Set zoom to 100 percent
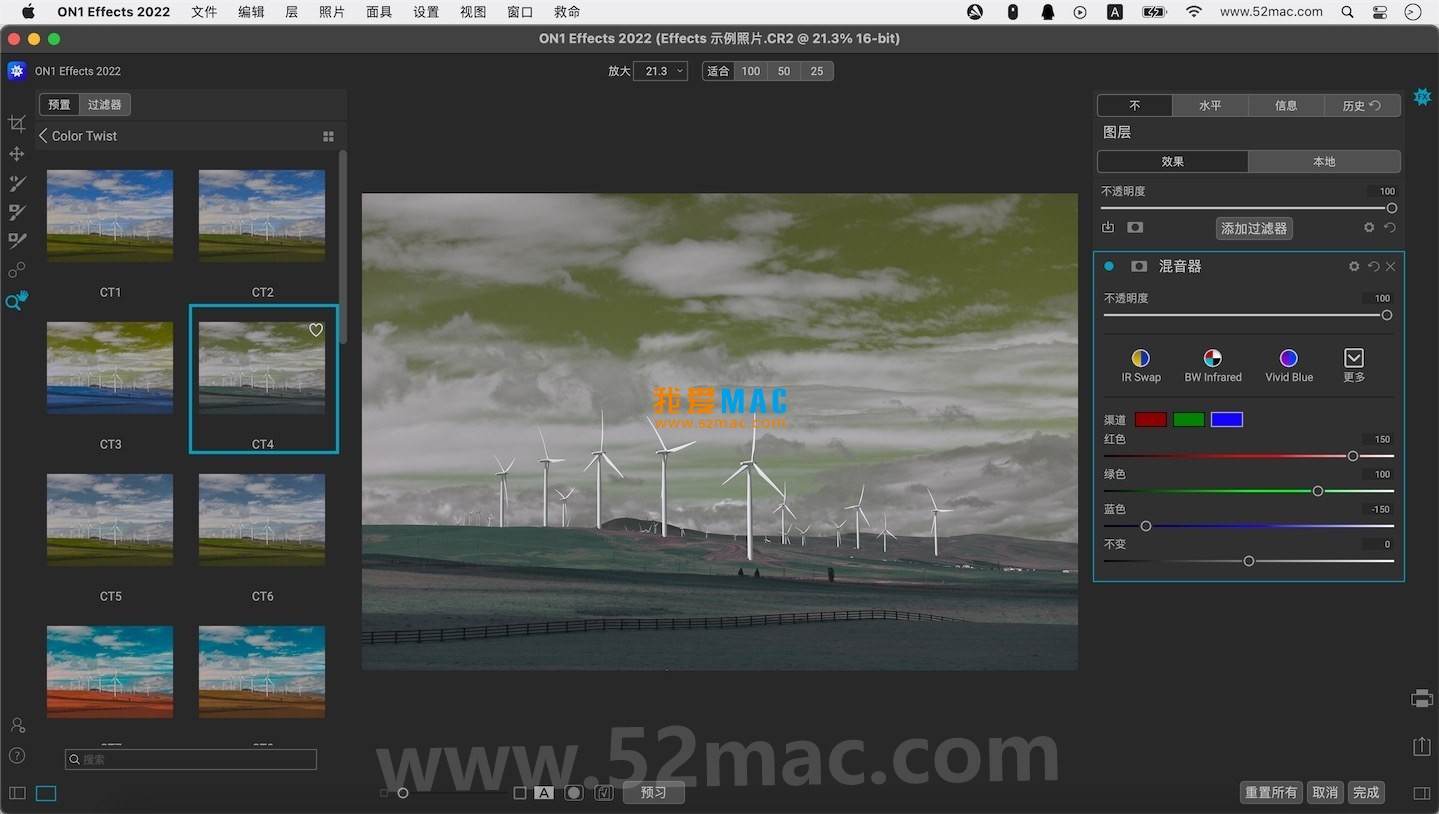 point(751,71)
